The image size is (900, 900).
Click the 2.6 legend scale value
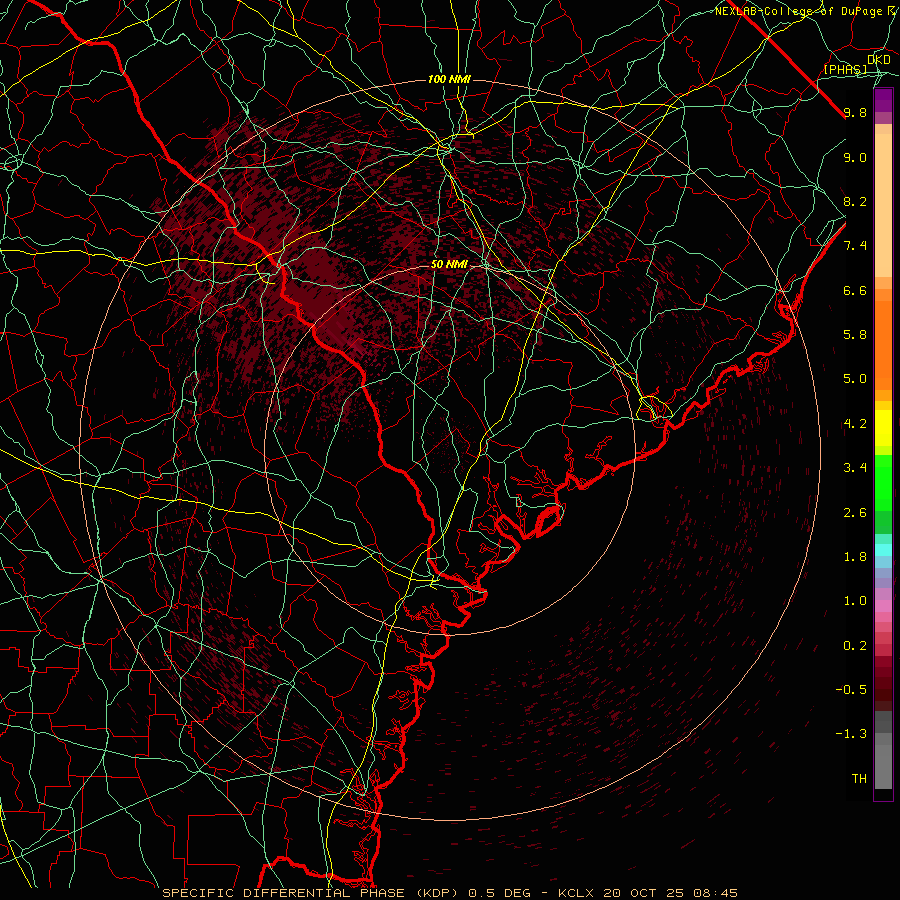(x=855, y=513)
